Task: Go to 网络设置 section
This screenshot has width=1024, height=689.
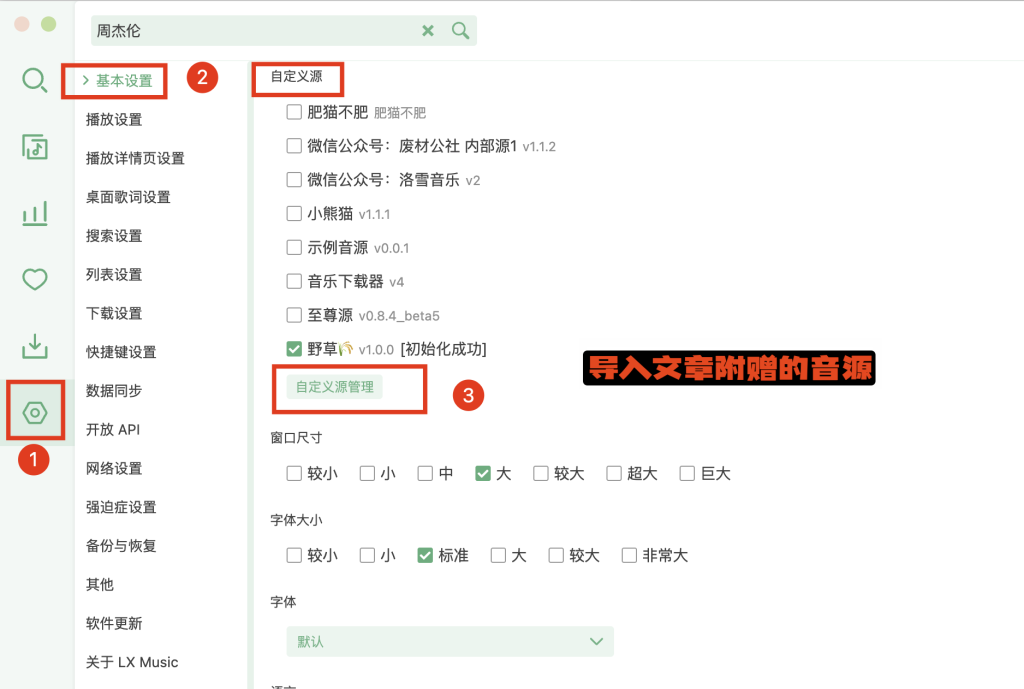Action: tap(114, 468)
